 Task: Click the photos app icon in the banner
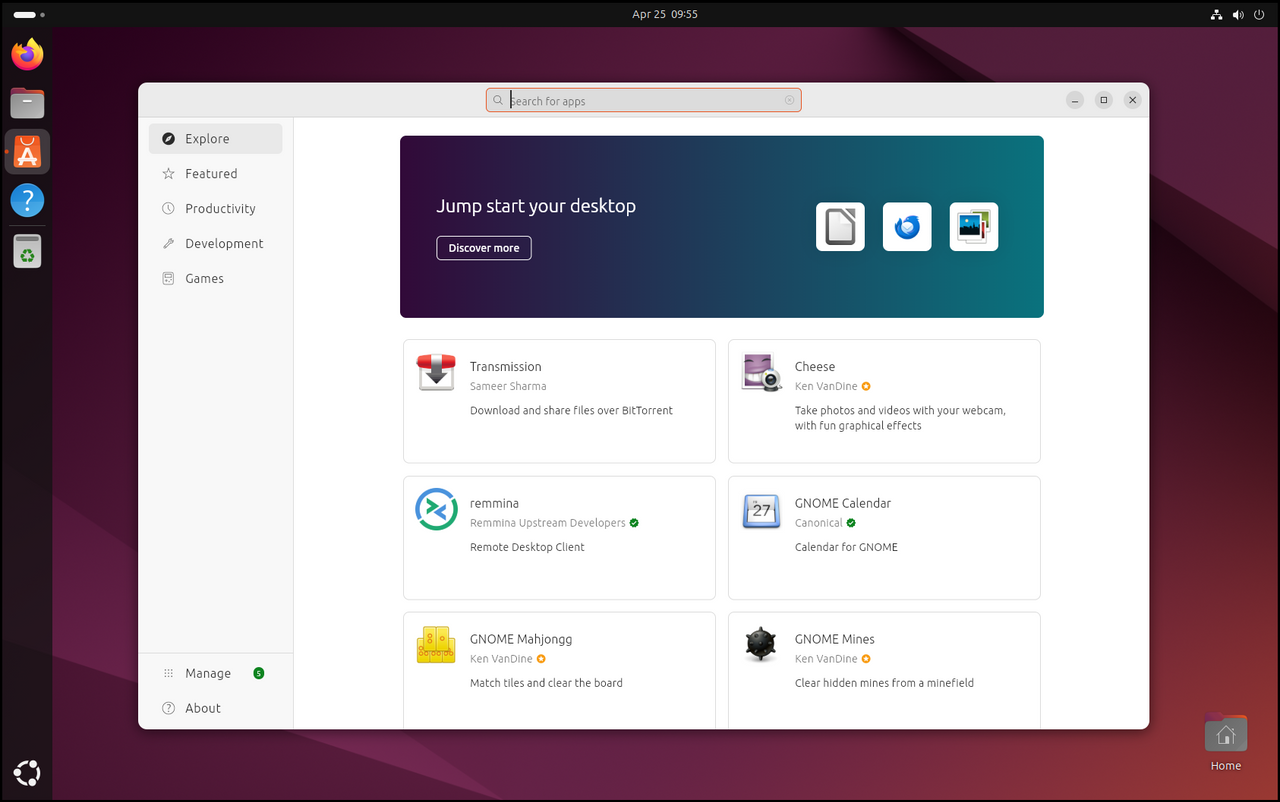973,226
